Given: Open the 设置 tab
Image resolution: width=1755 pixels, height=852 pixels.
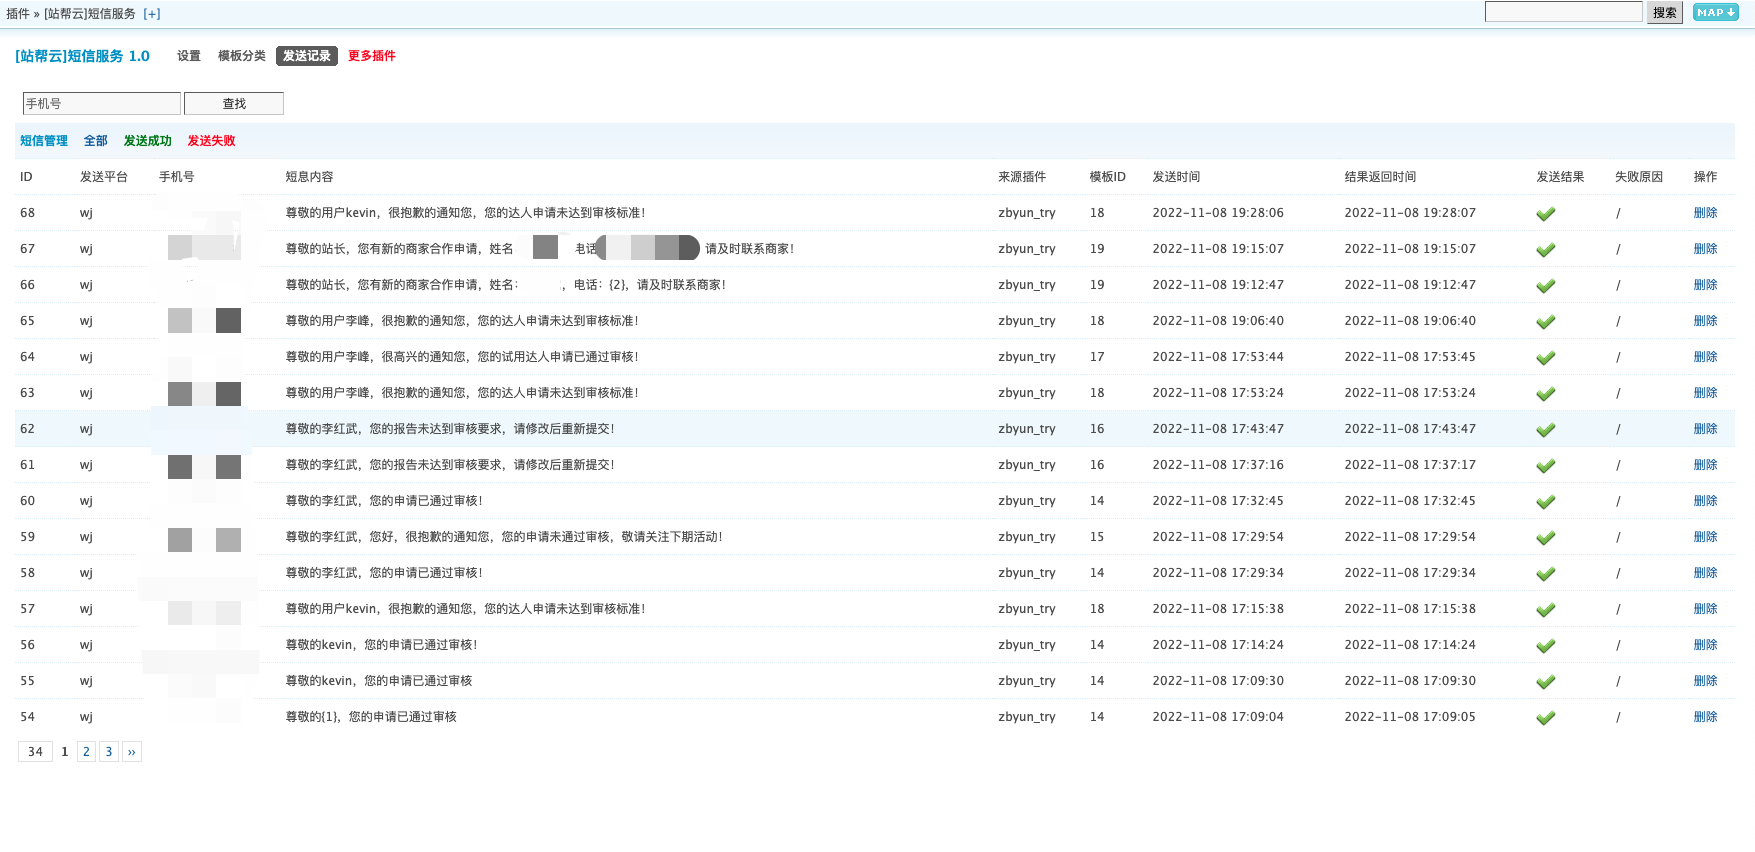Looking at the screenshot, I should 189,56.
